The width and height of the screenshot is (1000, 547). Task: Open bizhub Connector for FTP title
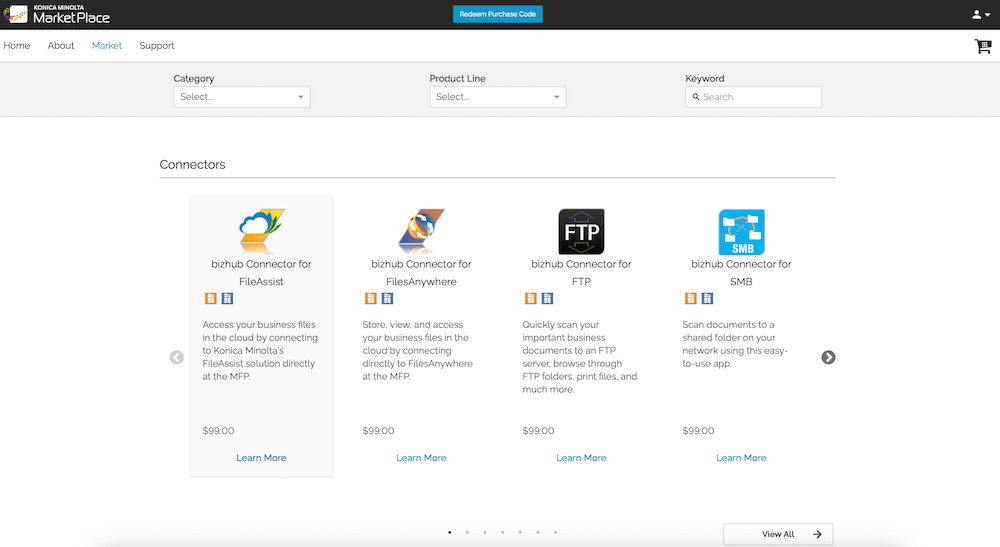(581, 273)
